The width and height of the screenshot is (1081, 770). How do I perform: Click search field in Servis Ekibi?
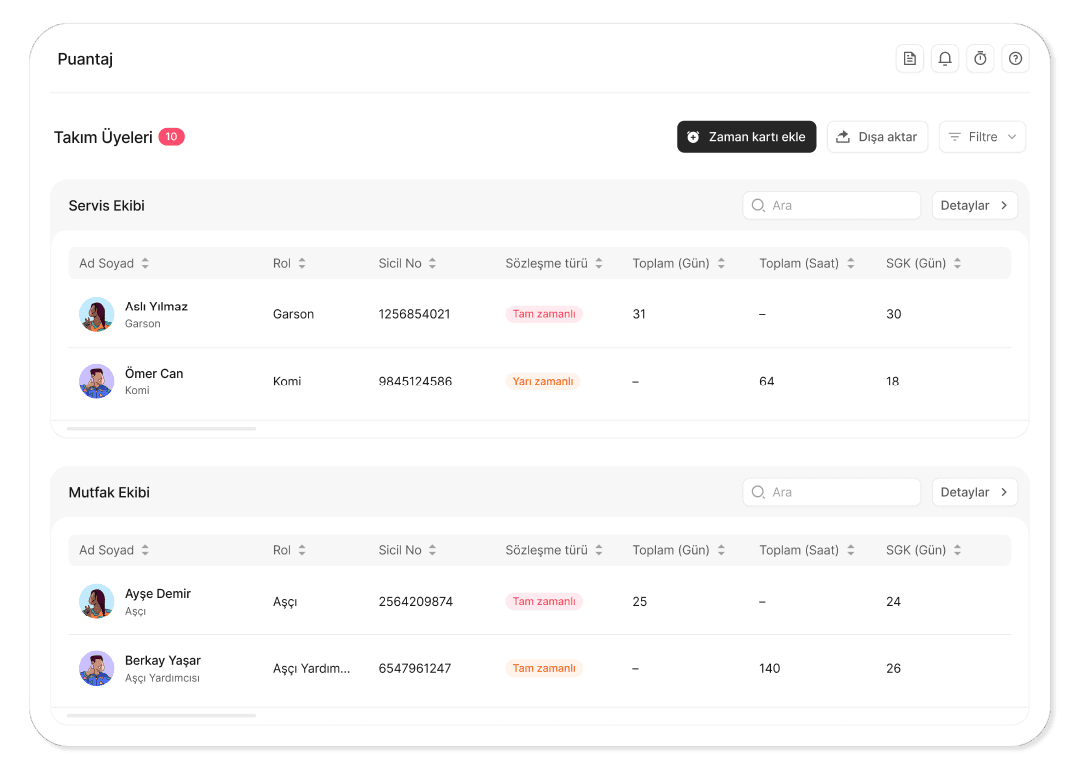[840, 205]
